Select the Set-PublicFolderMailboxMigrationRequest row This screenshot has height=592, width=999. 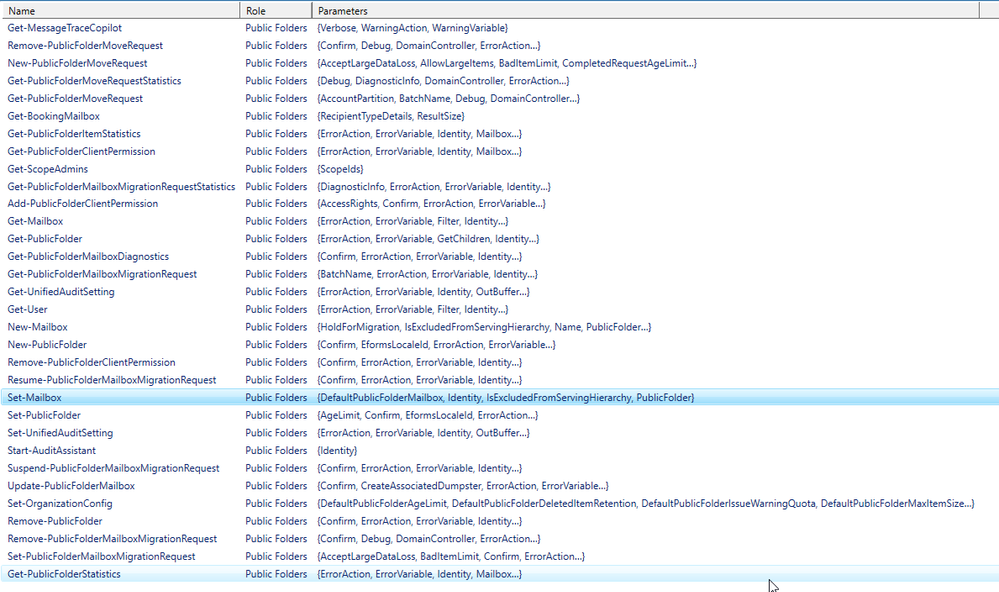tap(500, 556)
